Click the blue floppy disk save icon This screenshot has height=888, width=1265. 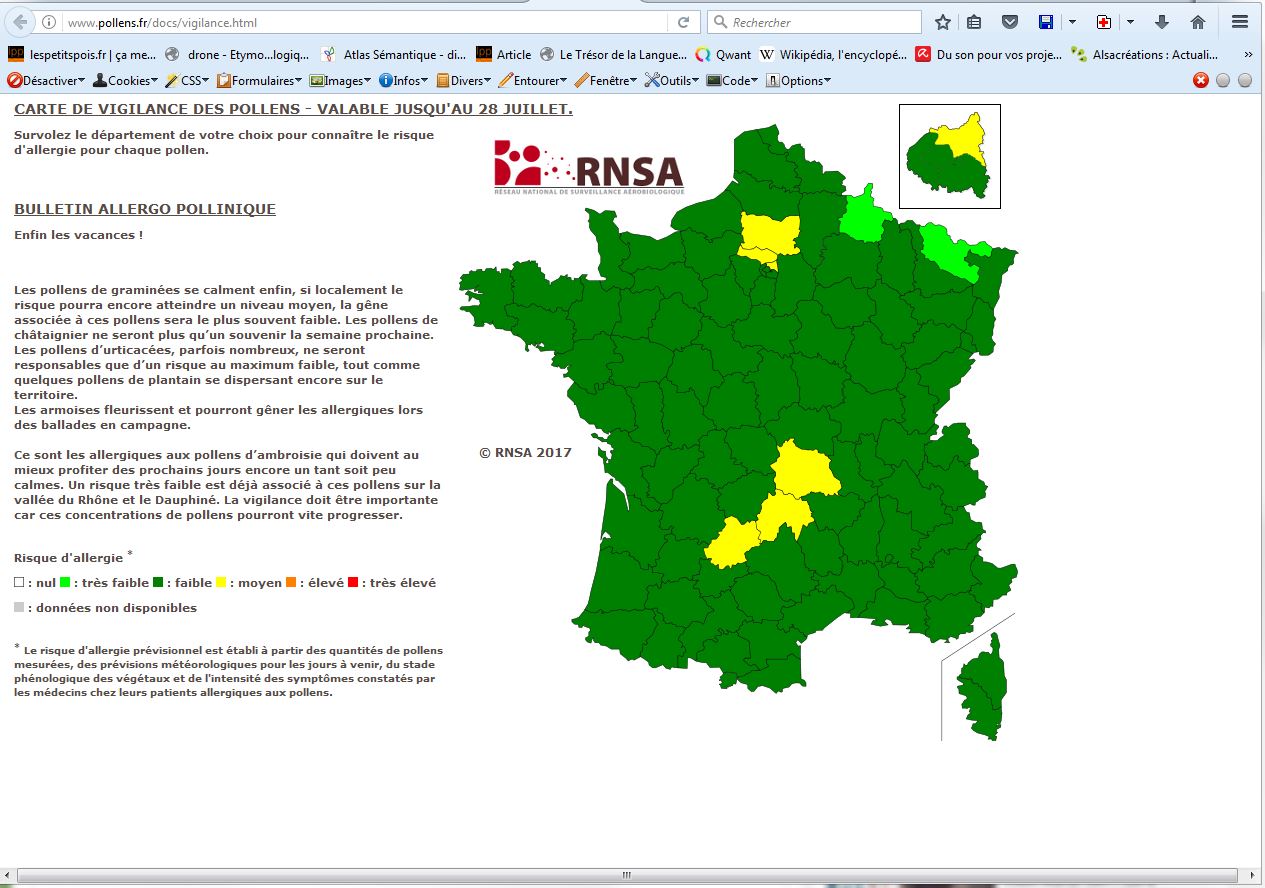(1046, 22)
